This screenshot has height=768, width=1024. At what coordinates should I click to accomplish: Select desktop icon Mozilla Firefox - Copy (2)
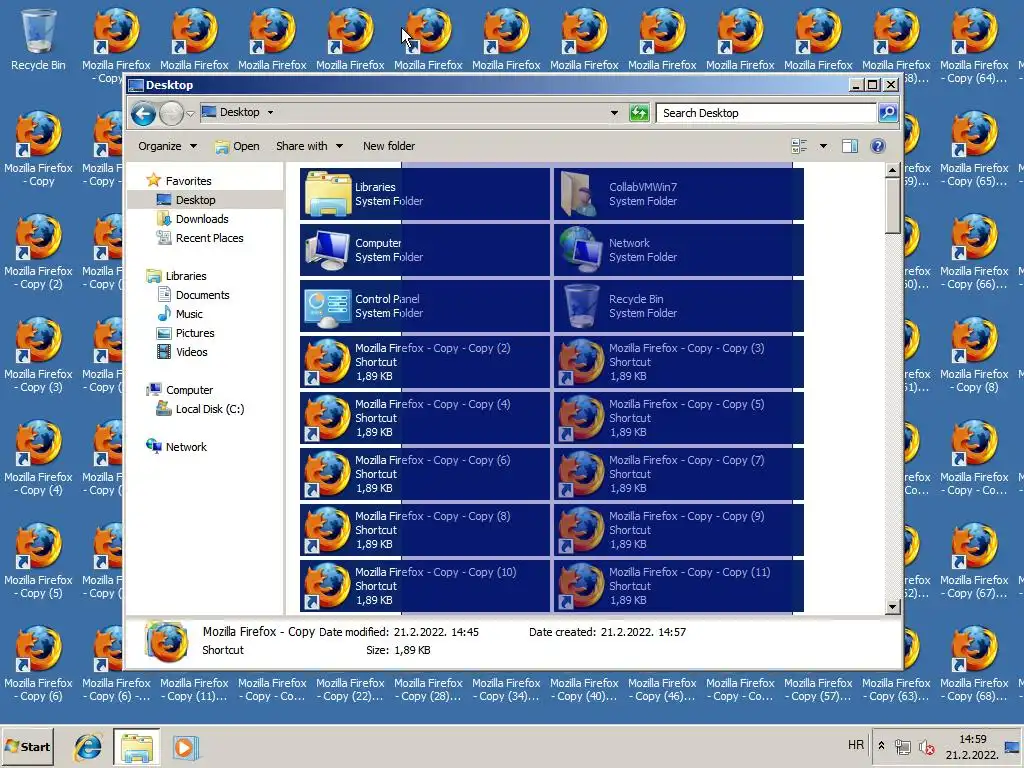[39, 252]
